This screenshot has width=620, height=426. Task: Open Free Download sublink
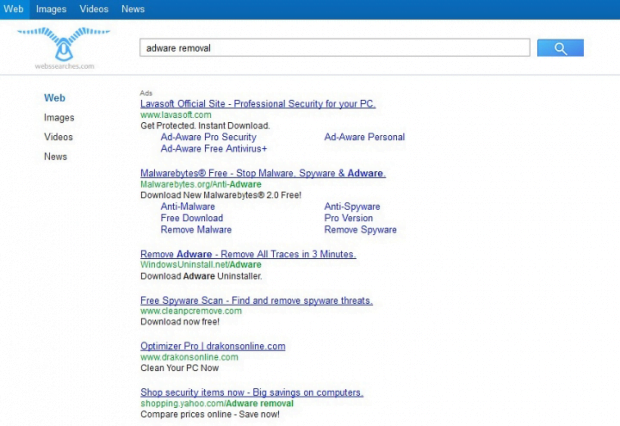192,218
